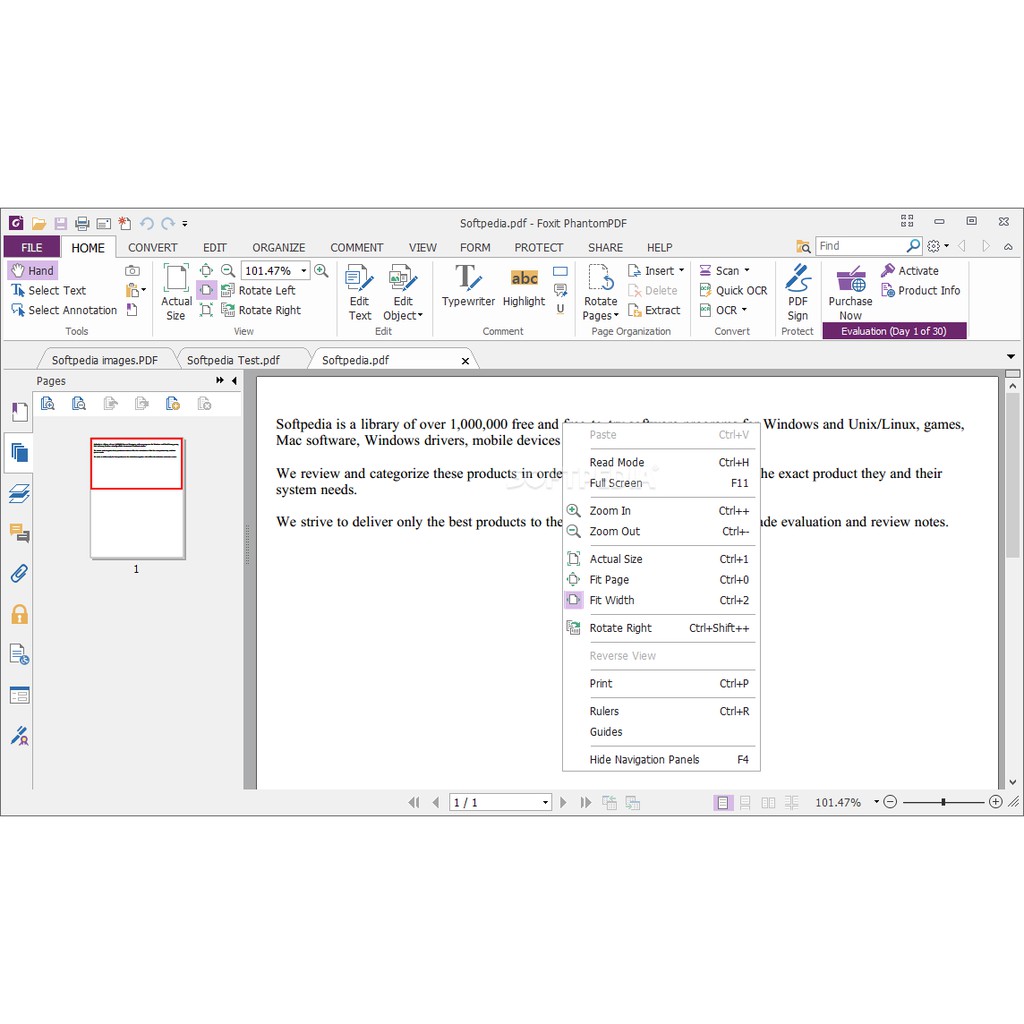
Task: Activate the Hand tool
Action: point(32,271)
